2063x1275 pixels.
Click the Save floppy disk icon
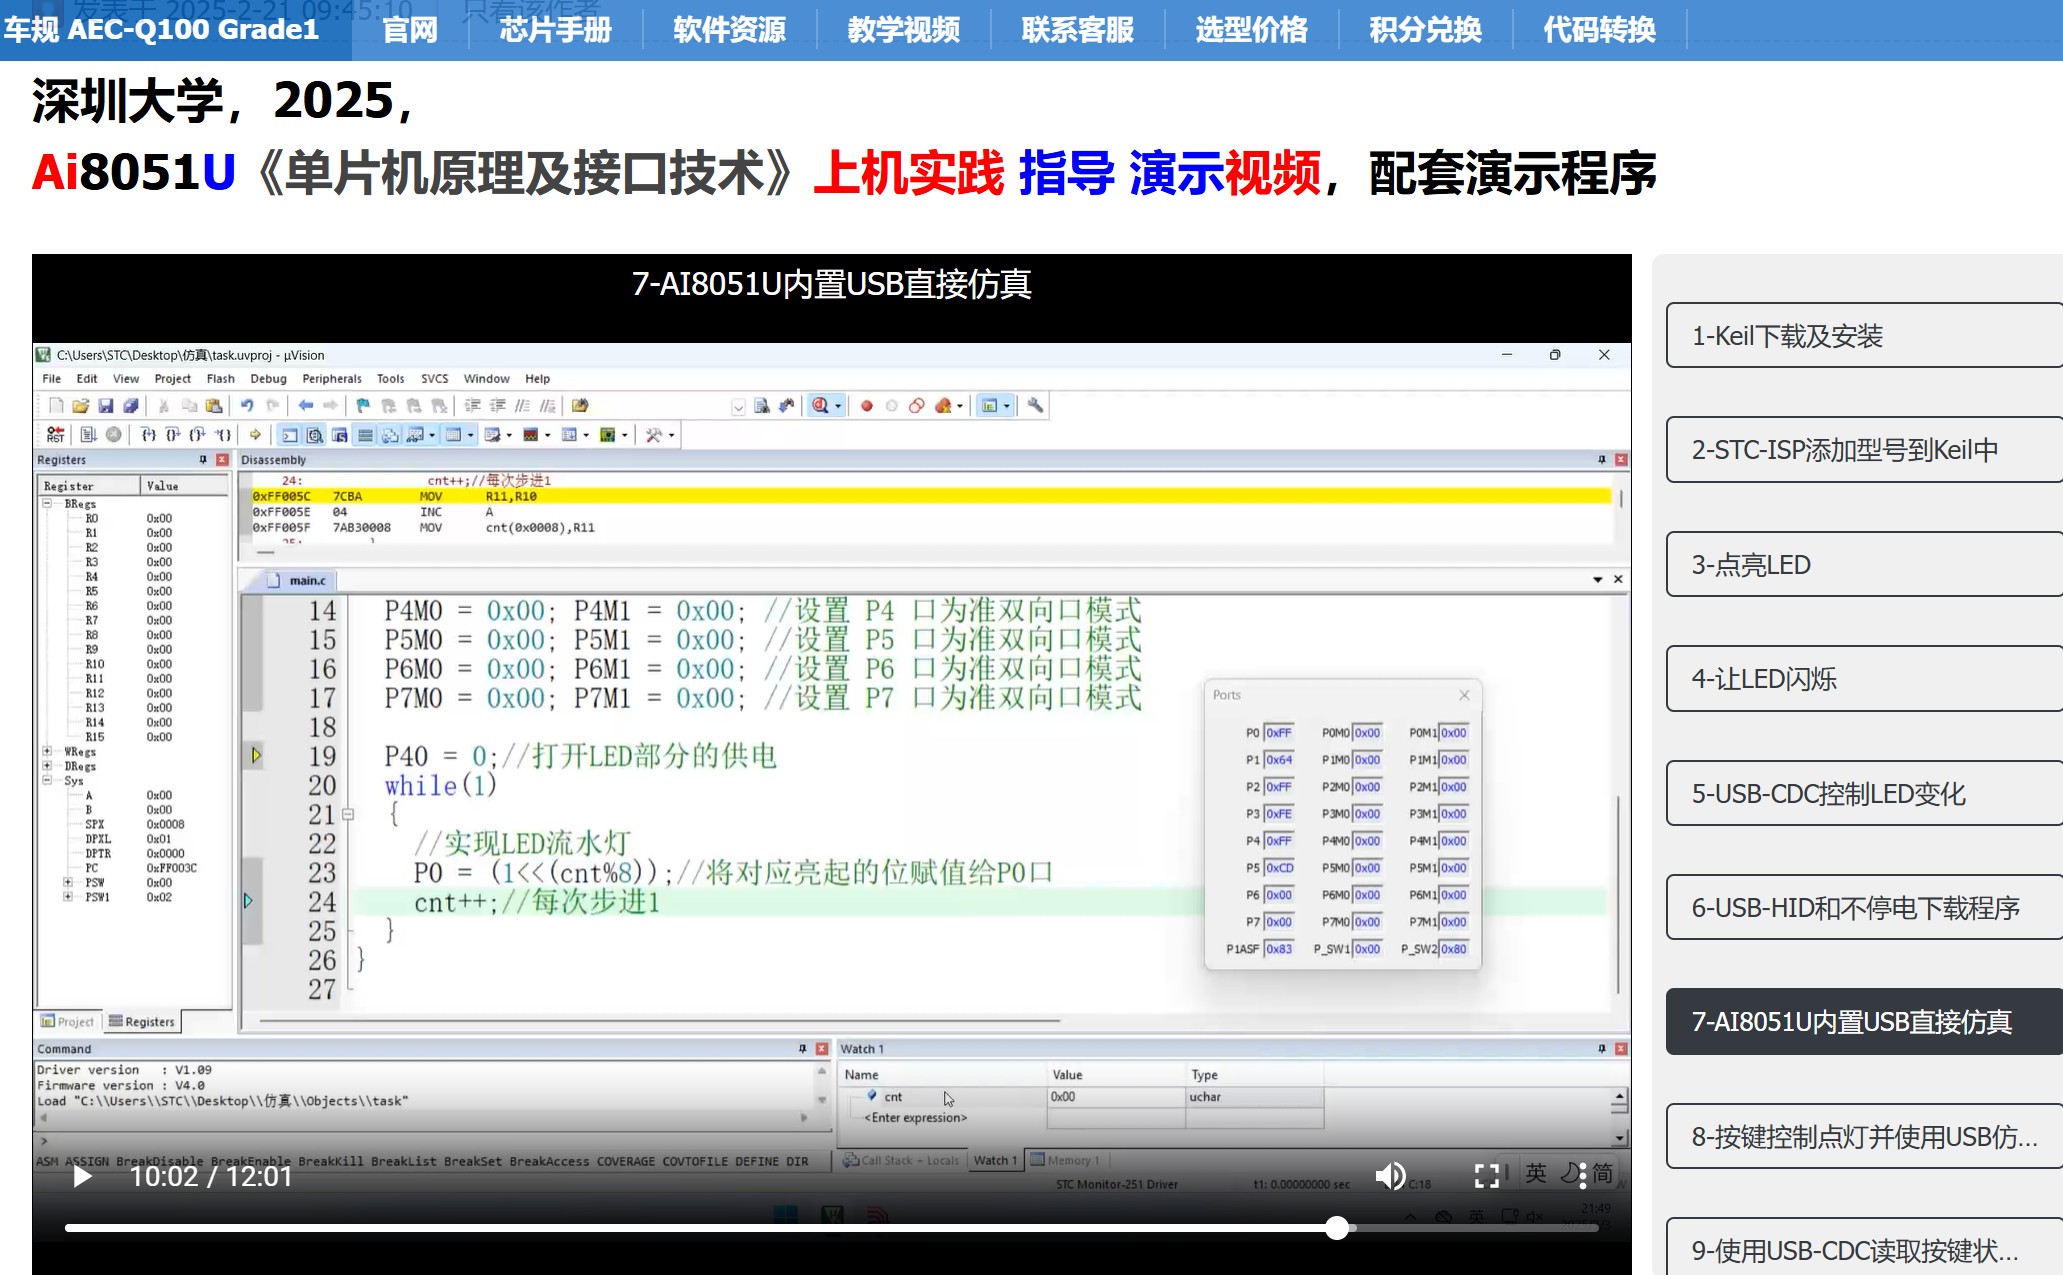(x=105, y=406)
